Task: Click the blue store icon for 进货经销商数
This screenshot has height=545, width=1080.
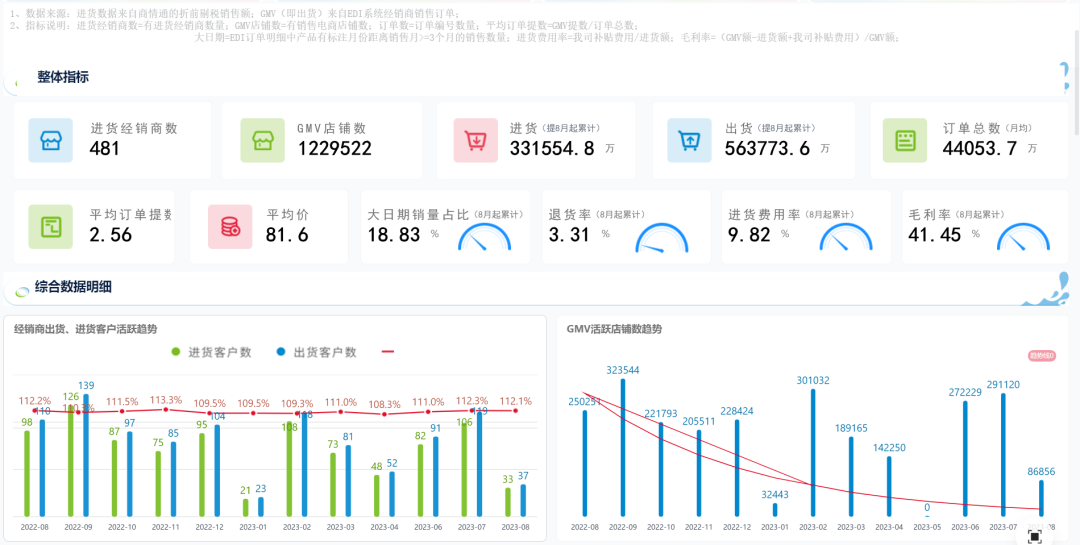Action: tap(50, 141)
